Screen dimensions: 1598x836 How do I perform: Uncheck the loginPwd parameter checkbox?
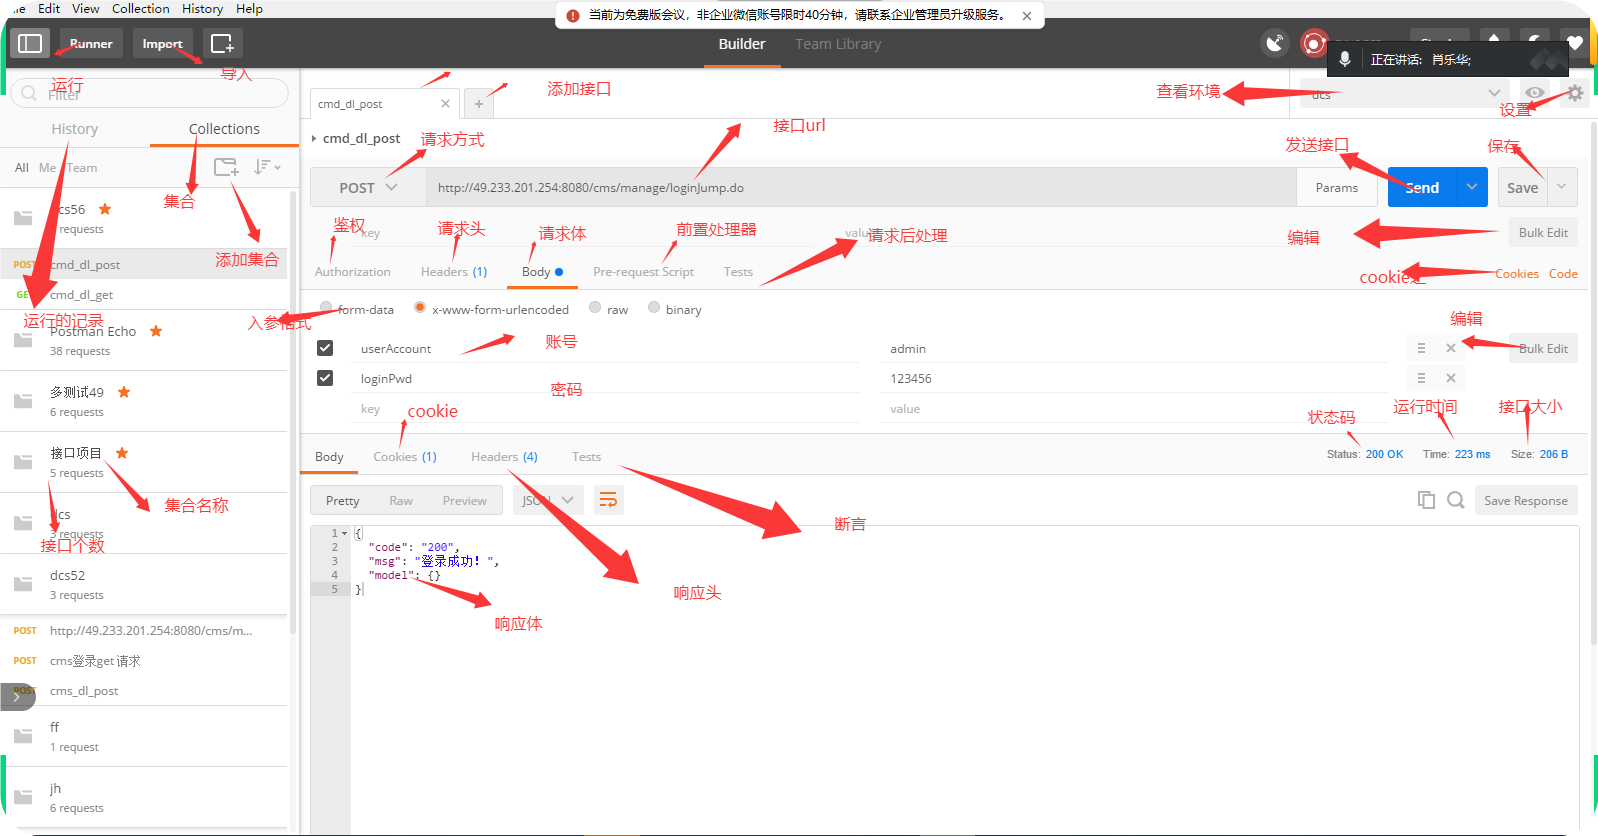tap(325, 378)
